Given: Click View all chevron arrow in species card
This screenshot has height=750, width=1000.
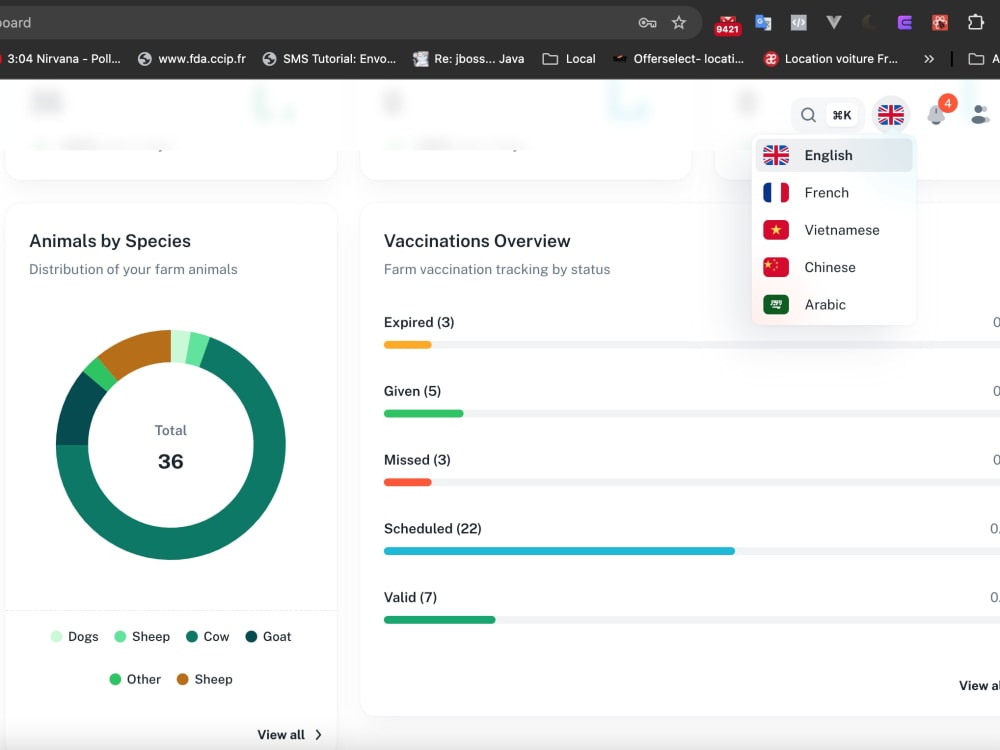Looking at the screenshot, I should [318, 735].
